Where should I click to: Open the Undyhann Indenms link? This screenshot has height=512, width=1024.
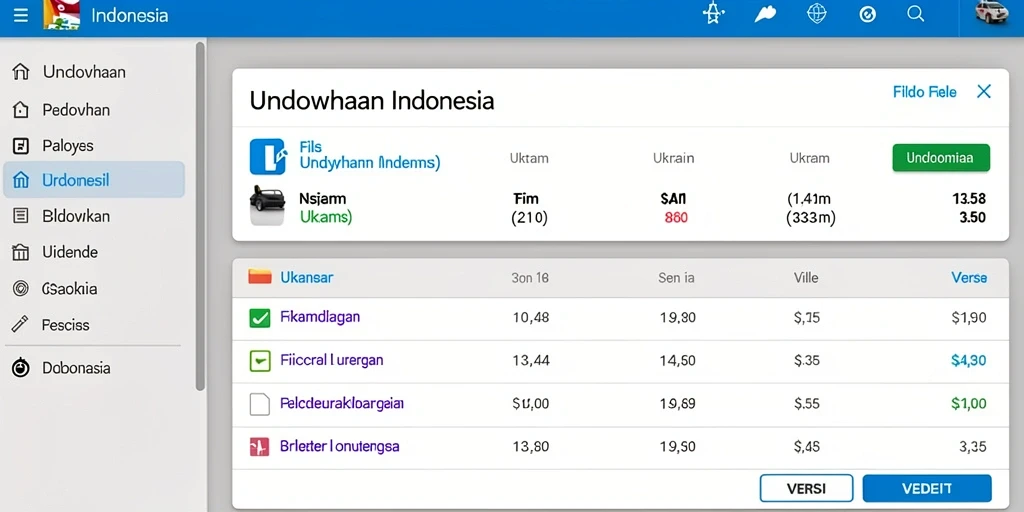(370, 163)
